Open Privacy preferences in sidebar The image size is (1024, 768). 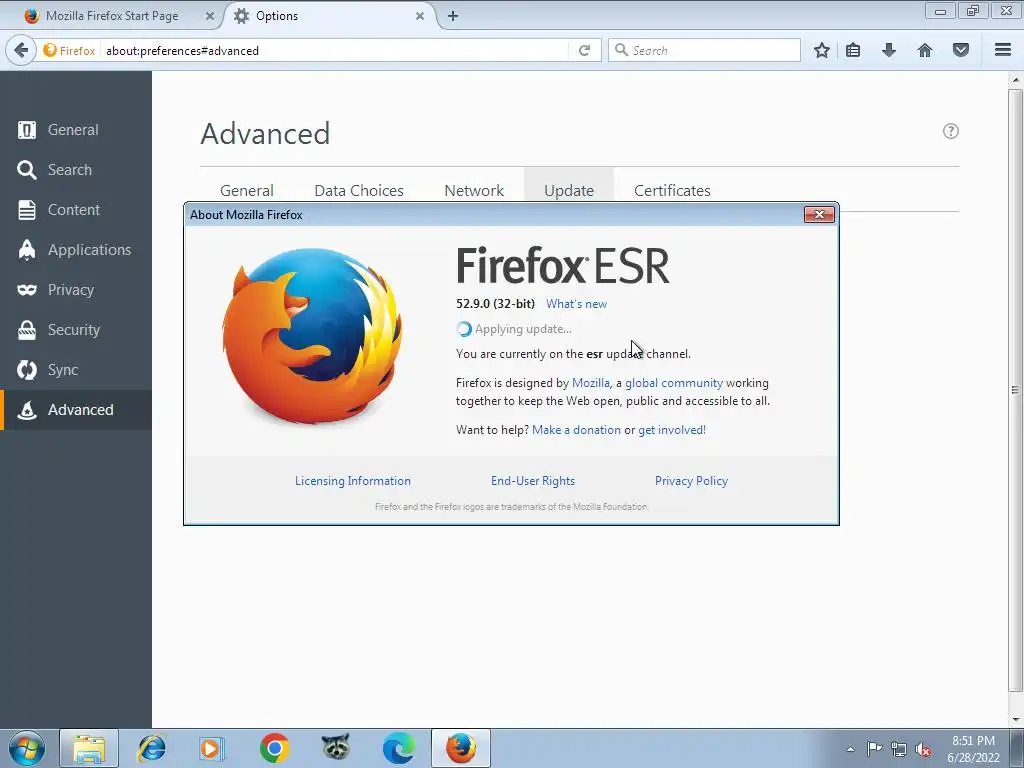(76, 289)
